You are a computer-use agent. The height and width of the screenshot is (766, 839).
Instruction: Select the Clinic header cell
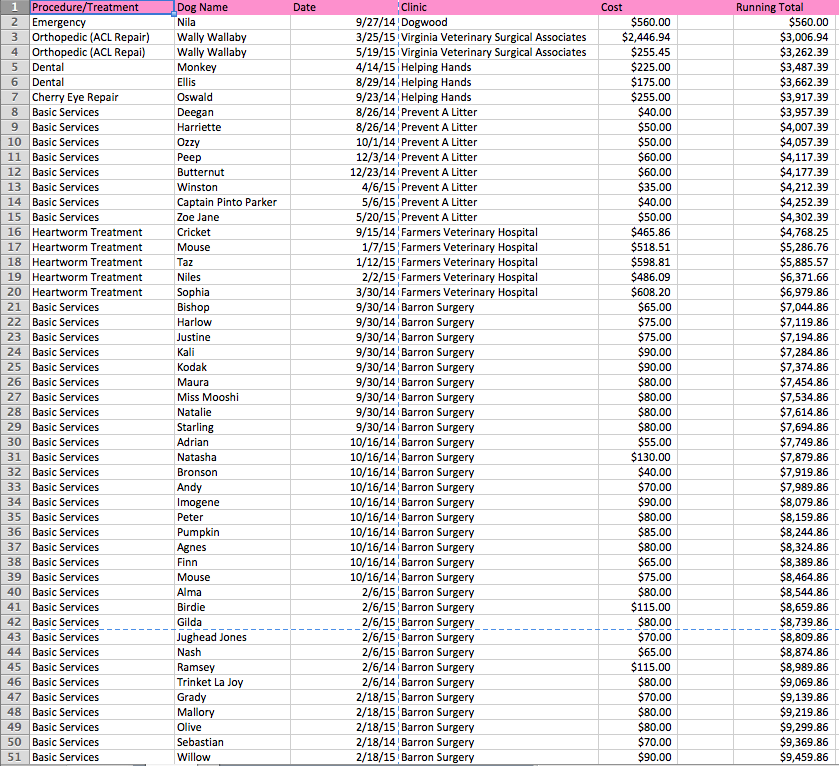498,7
